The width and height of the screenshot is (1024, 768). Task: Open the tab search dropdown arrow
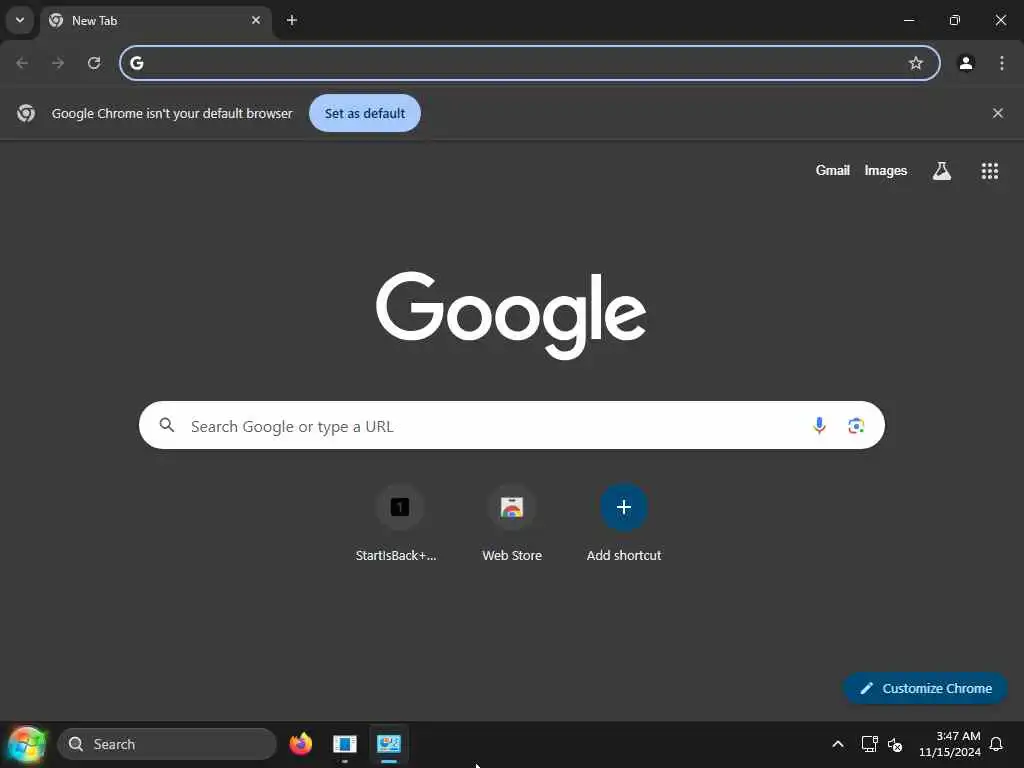click(20, 20)
